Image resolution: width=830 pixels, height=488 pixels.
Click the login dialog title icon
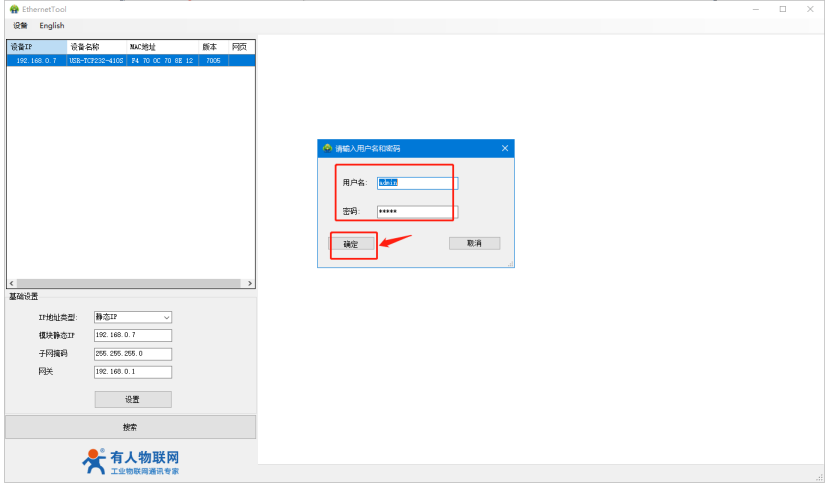click(327, 148)
